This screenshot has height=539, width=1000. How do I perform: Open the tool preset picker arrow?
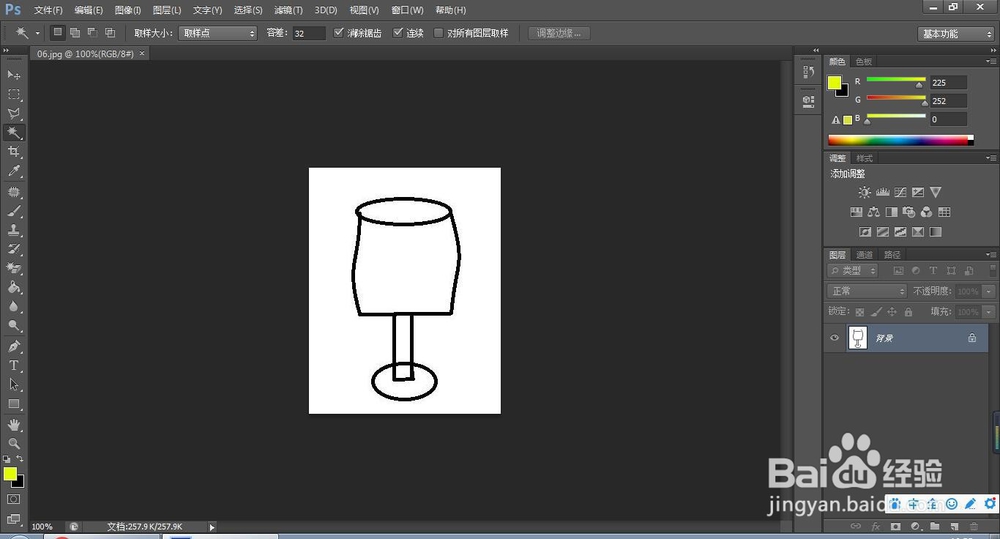38,33
